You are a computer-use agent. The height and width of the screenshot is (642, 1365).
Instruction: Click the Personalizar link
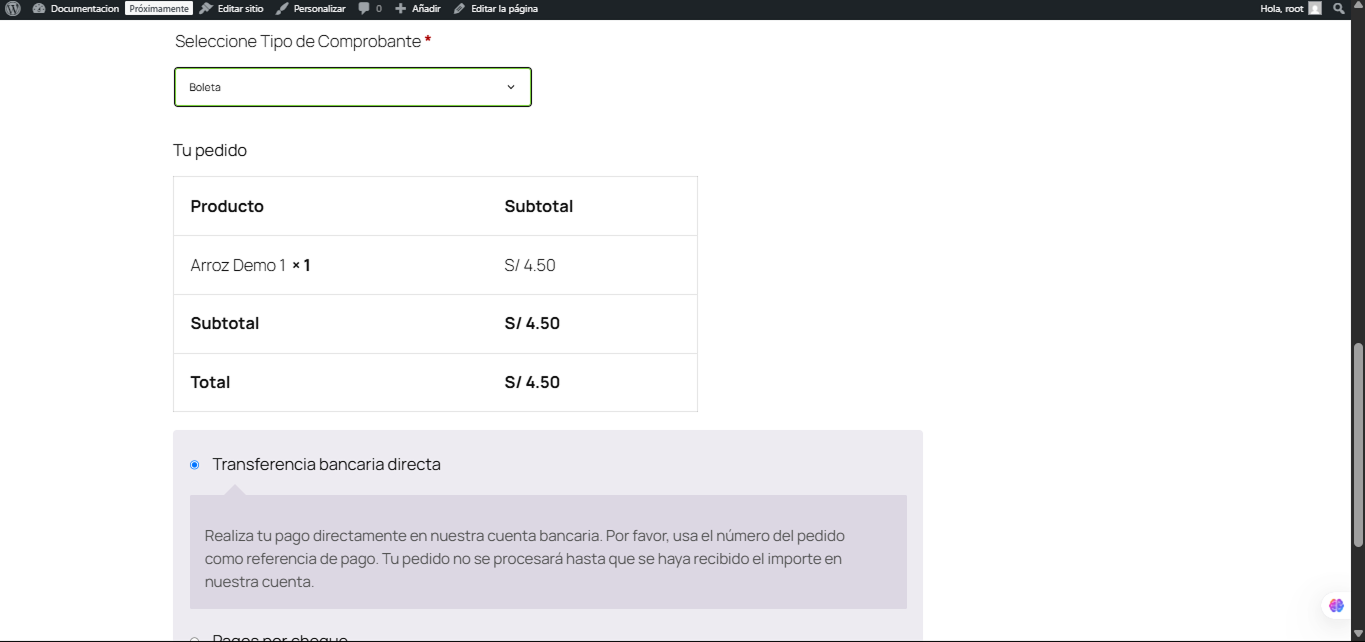point(319,8)
